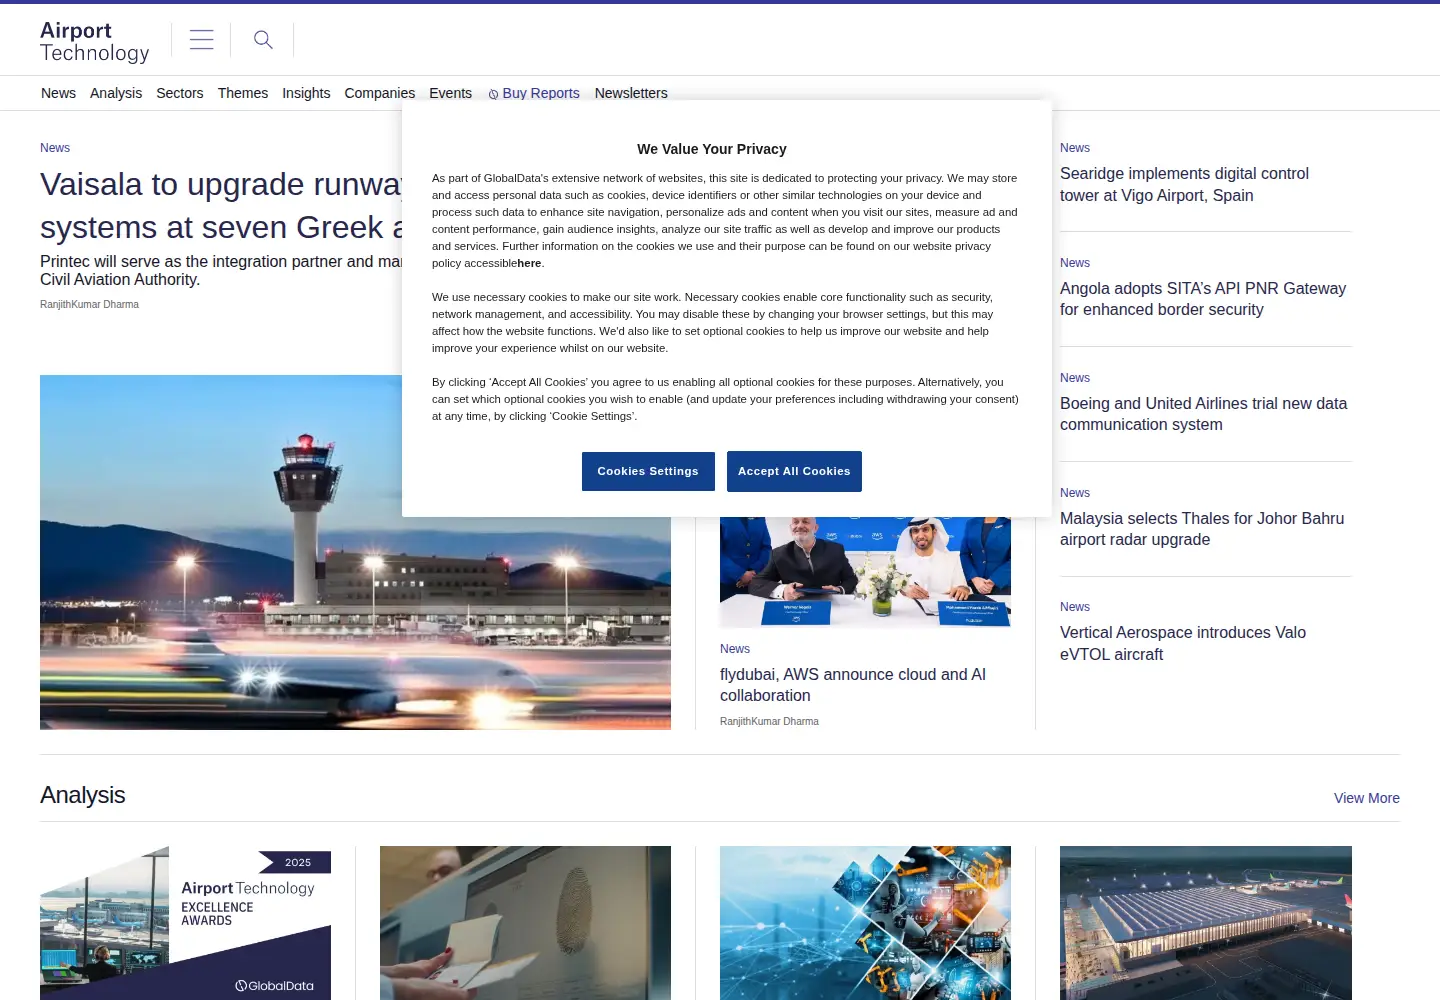
Task: Open flydubai, AWS cloud and AI article
Action: coord(853,685)
